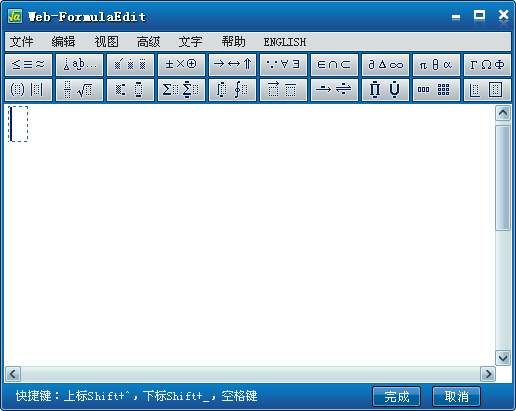The image size is (516, 411).
Task: Open the bracket fence templates palette
Action: [29, 90]
